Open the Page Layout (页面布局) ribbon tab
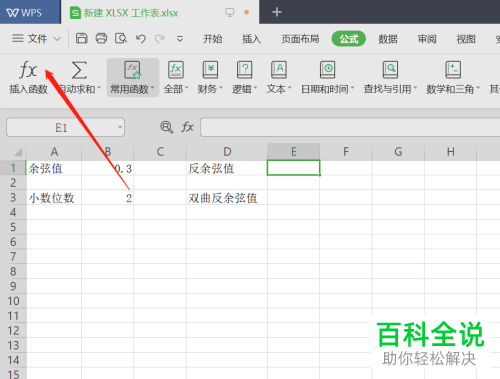 (x=300, y=39)
